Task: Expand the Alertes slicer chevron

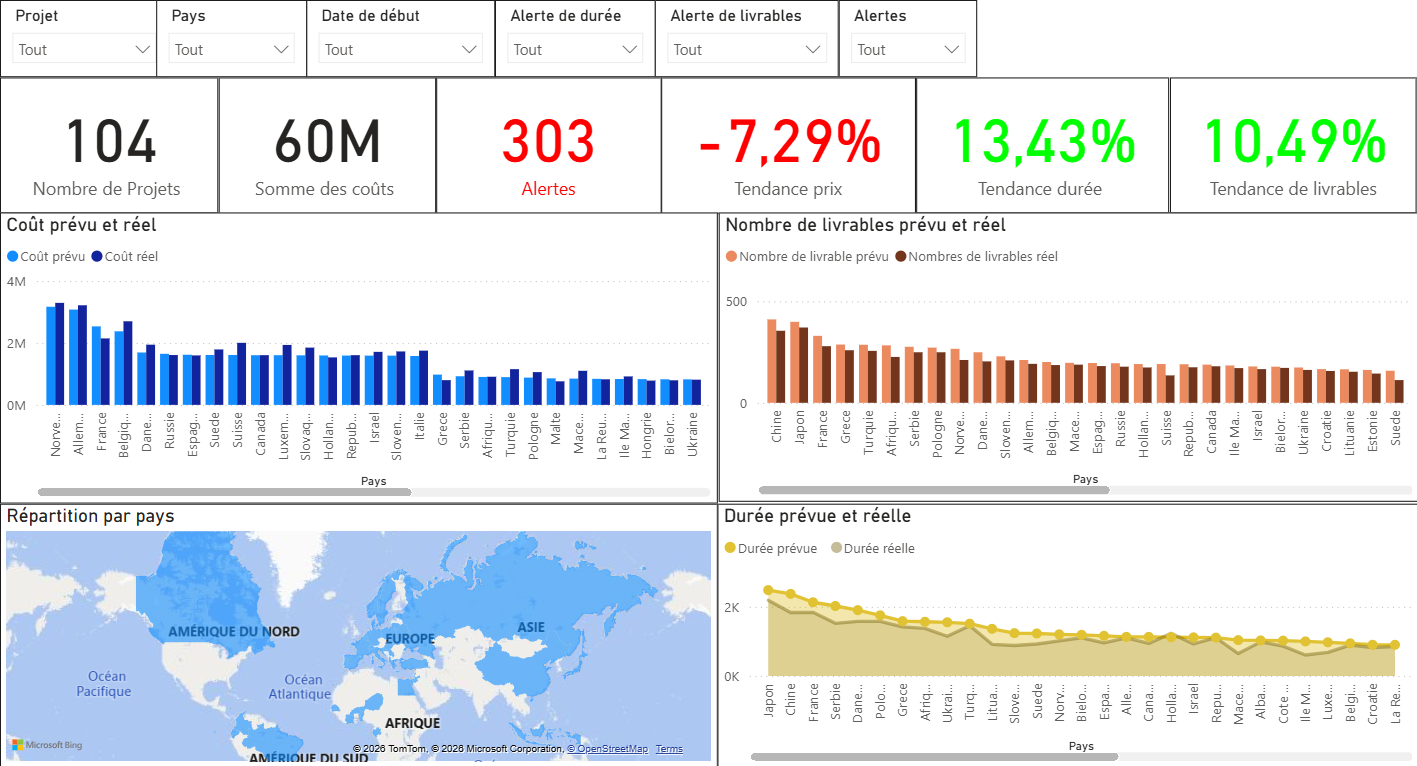Action: [953, 49]
